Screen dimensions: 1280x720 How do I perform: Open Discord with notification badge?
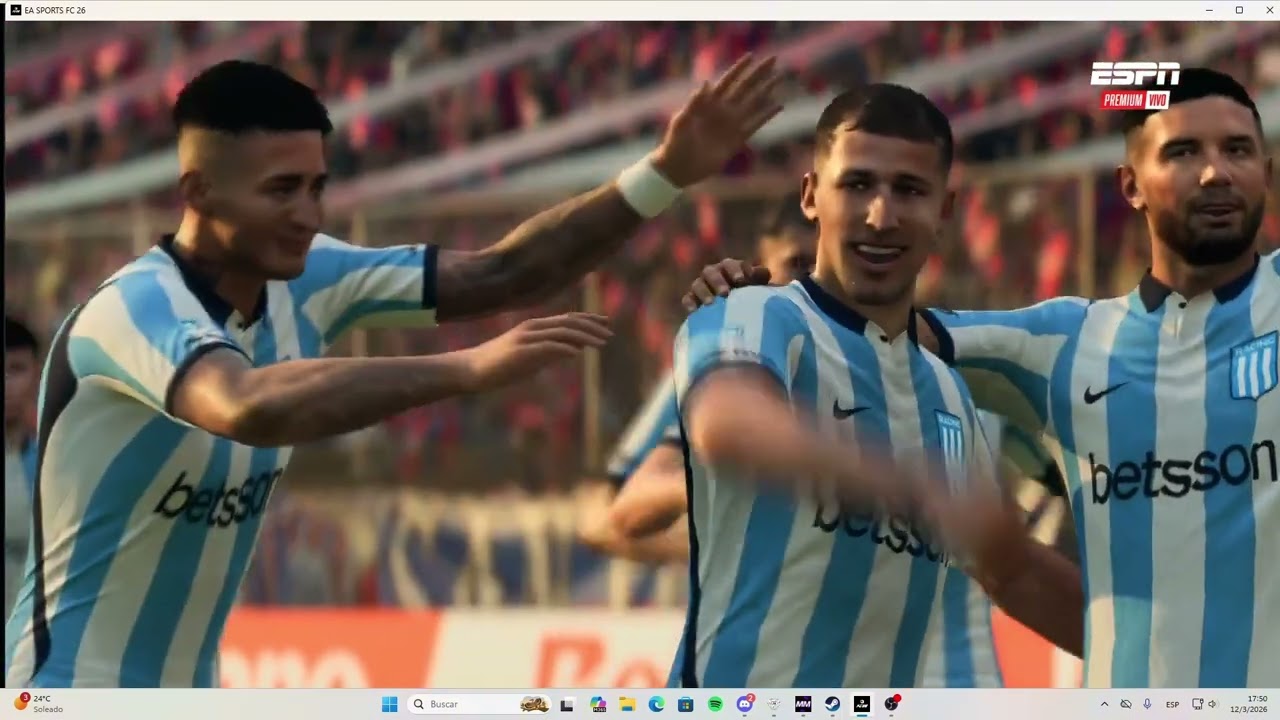pos(744,704)
